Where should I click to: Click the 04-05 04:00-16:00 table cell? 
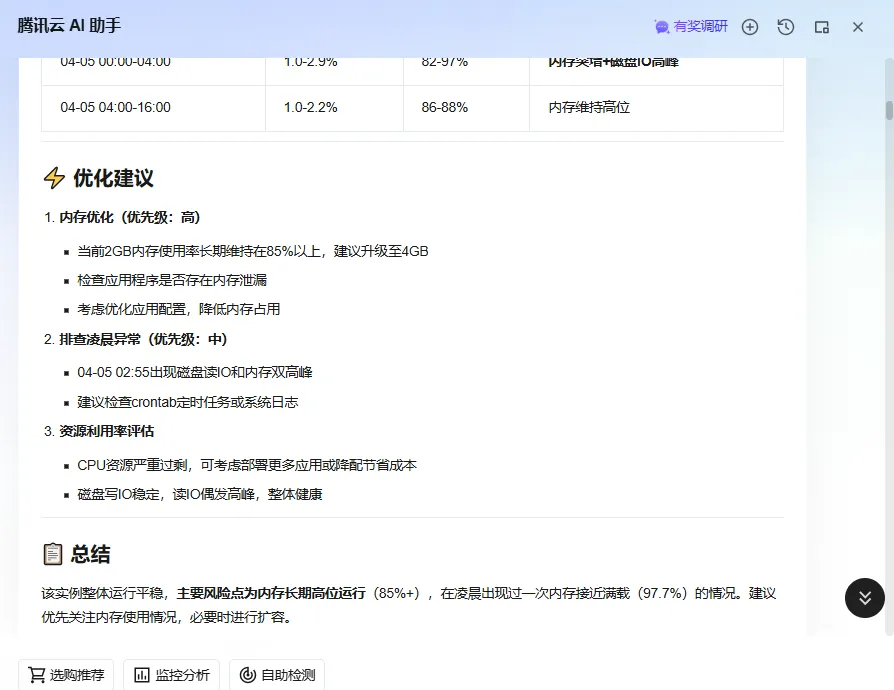tap(153, 108)
